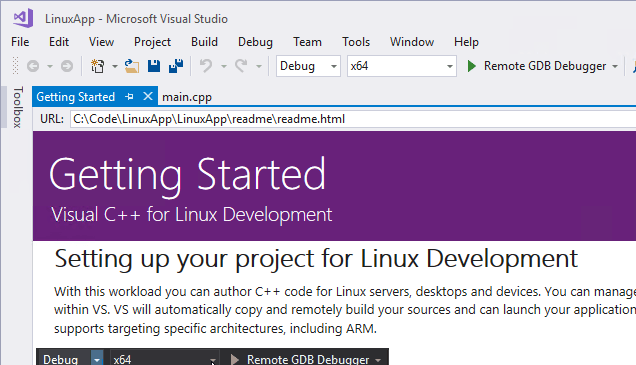The height and width of the screenshot is (365, 636).
Task: Click the Navigate Backward arrow icon
Action: coord(33,66)
